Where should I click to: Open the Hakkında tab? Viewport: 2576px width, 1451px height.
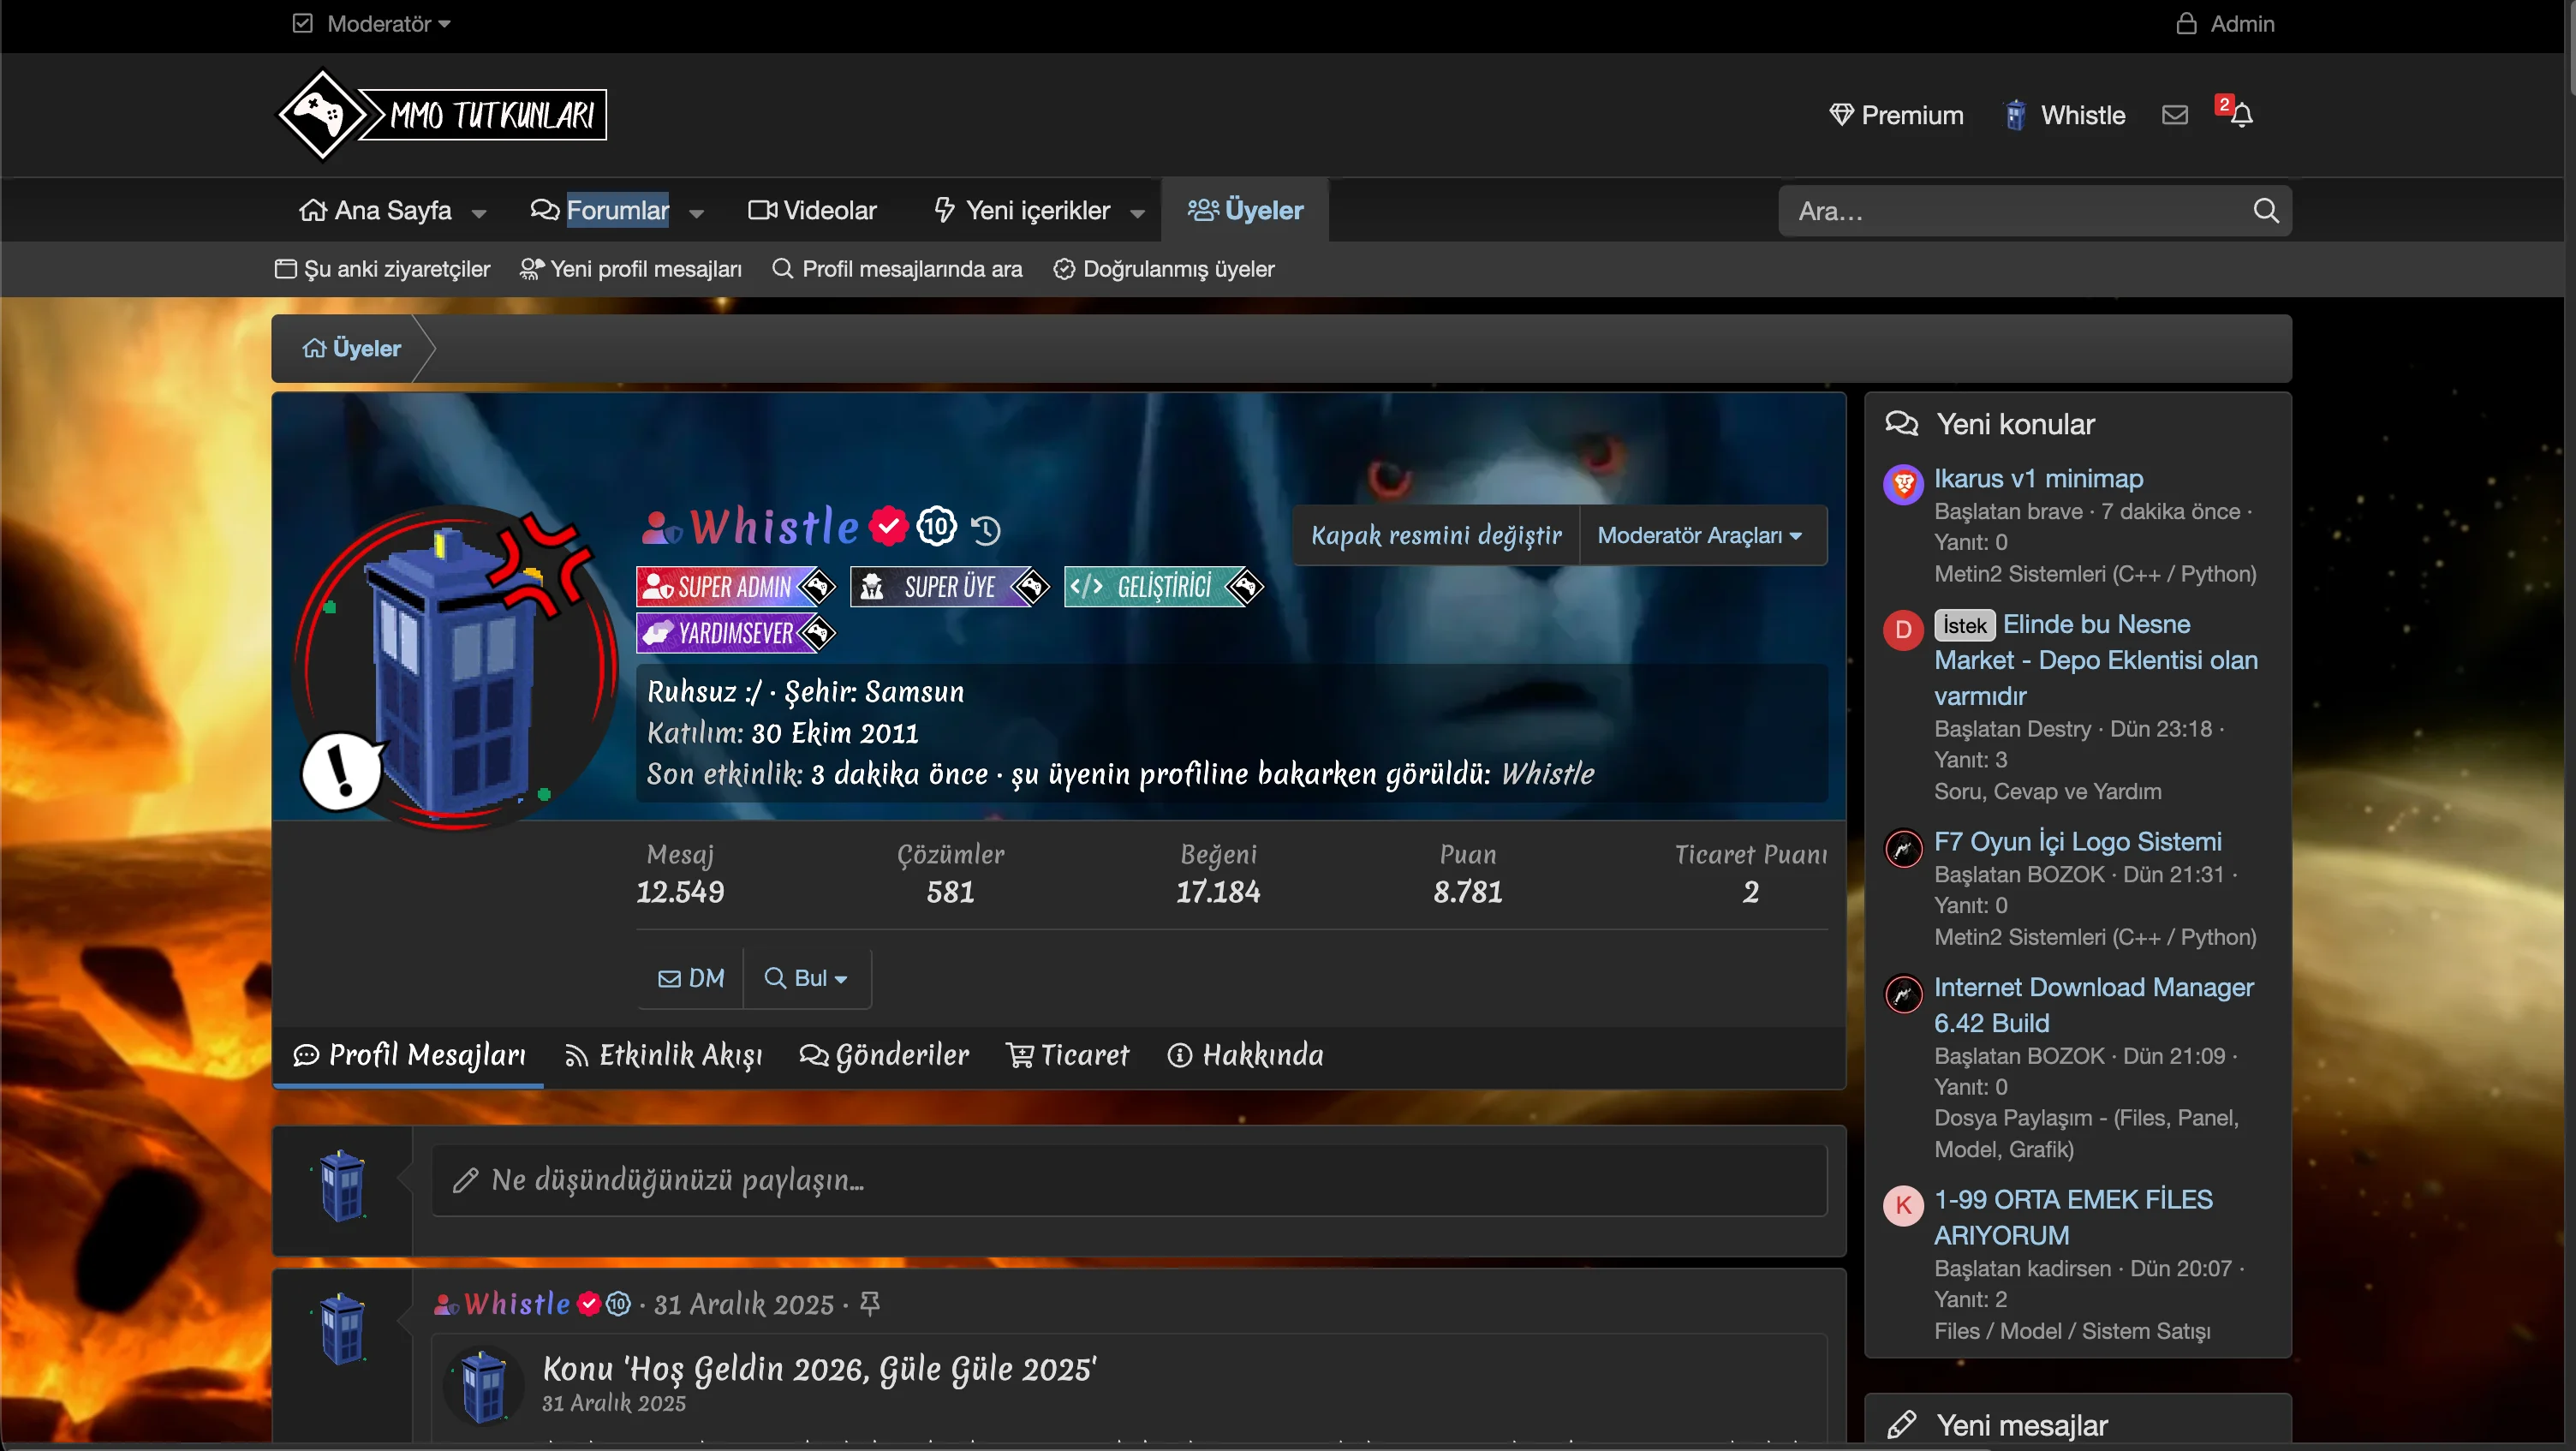point(1246,1055)
